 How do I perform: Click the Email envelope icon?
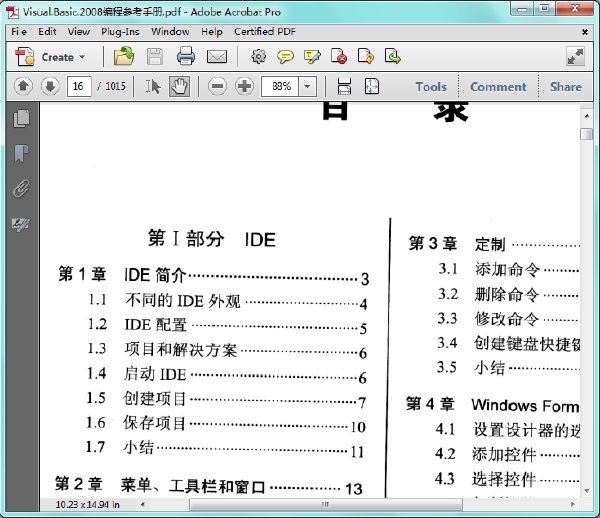(217, 57)
